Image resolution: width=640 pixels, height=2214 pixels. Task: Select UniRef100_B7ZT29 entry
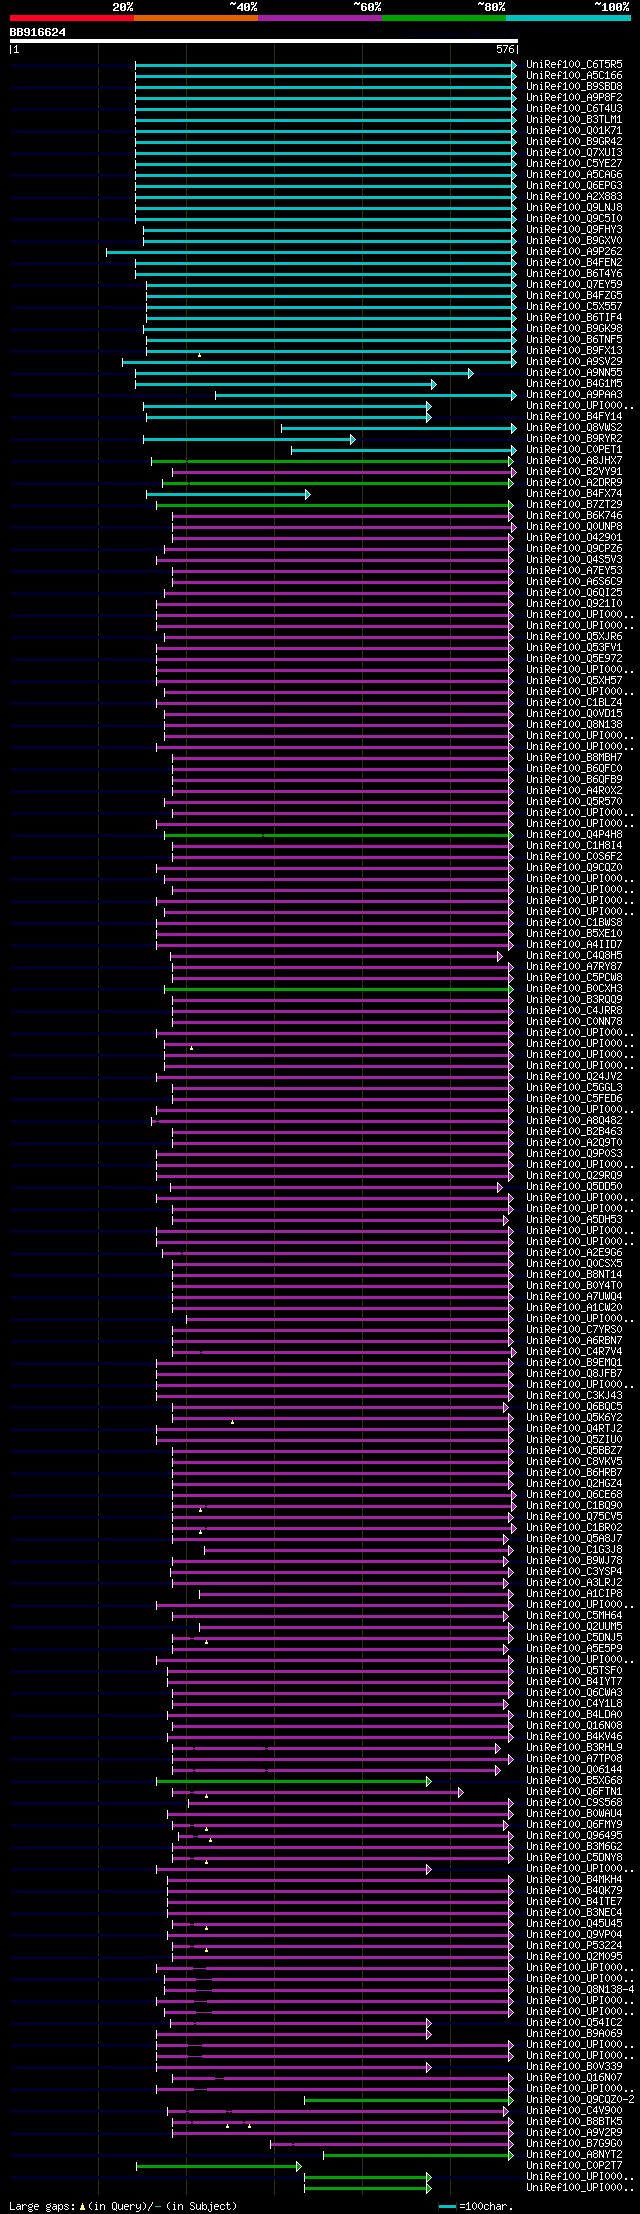point(574,504)
